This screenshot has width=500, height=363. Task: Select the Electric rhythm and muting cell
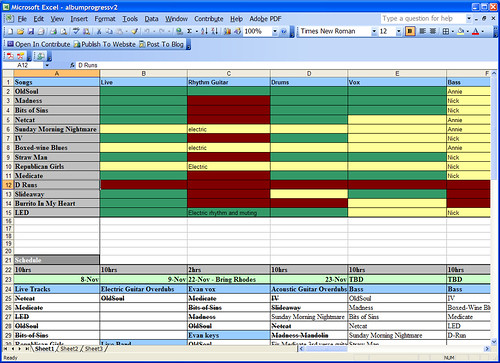click(x=229, y=212)
